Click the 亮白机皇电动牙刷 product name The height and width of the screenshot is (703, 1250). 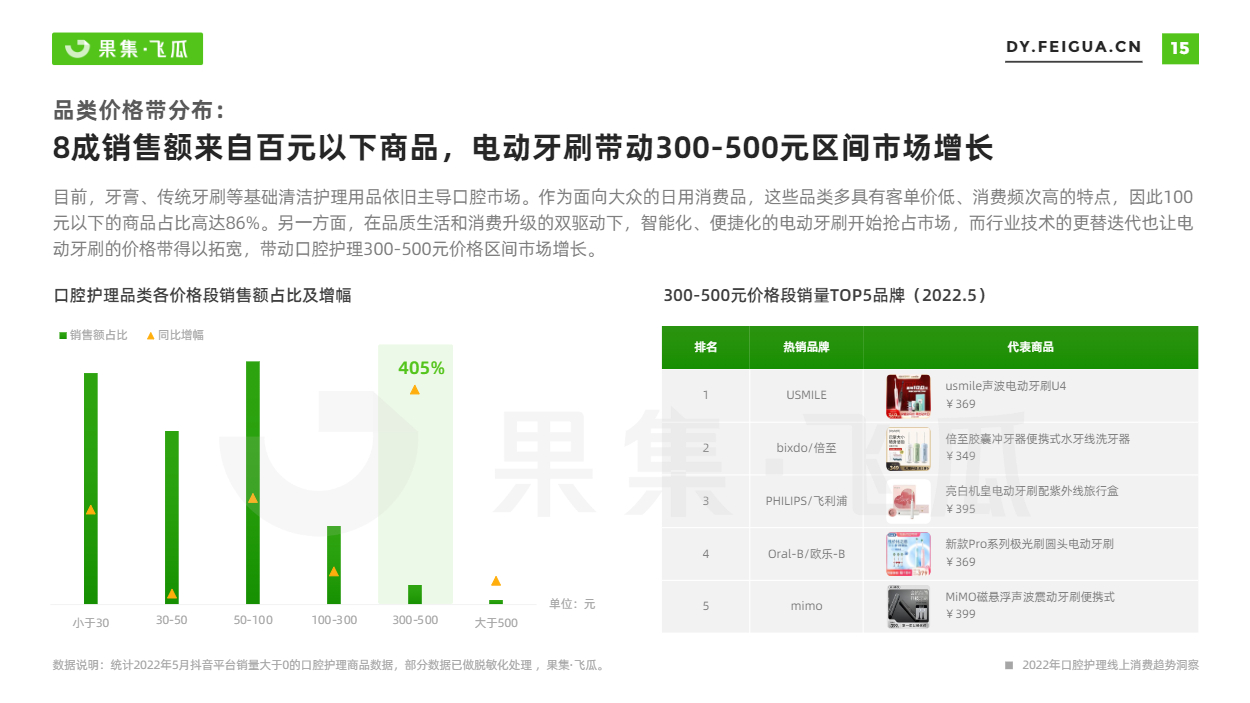1032,491
